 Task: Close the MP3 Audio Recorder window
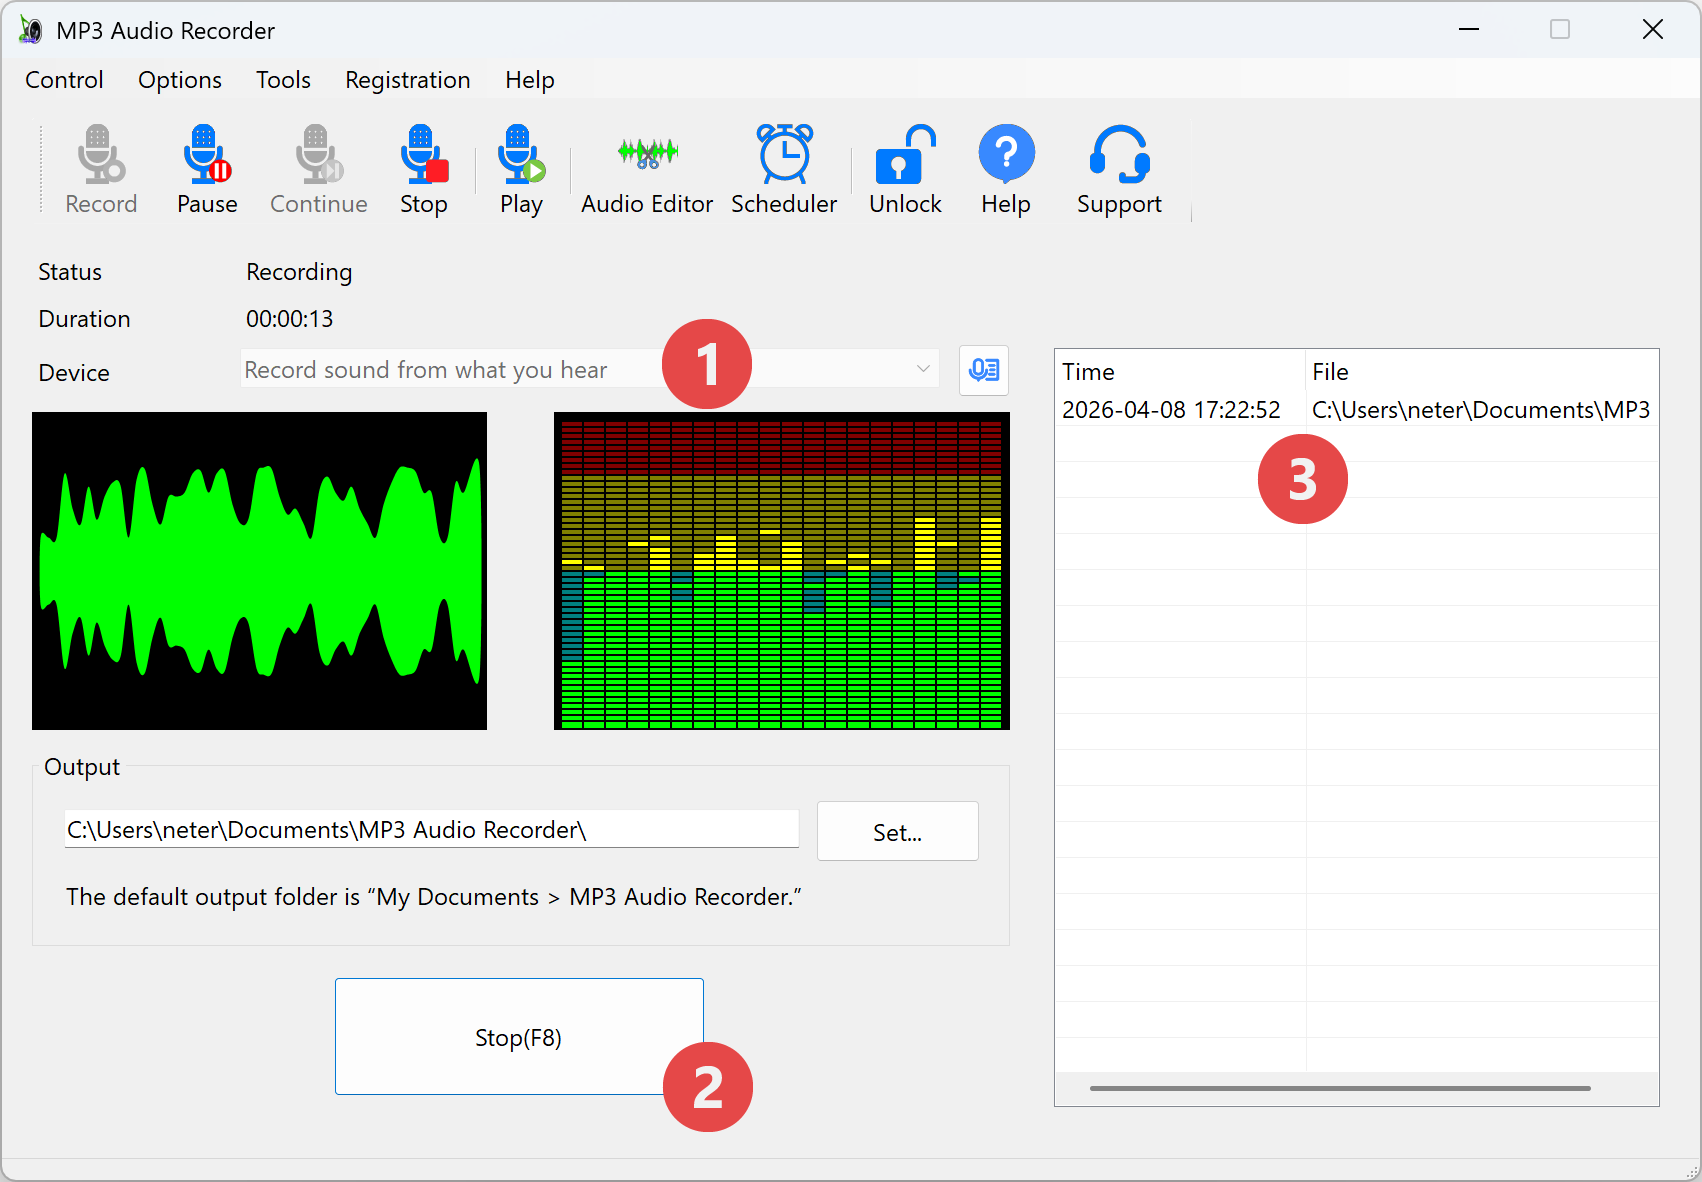pos(1653,29)
